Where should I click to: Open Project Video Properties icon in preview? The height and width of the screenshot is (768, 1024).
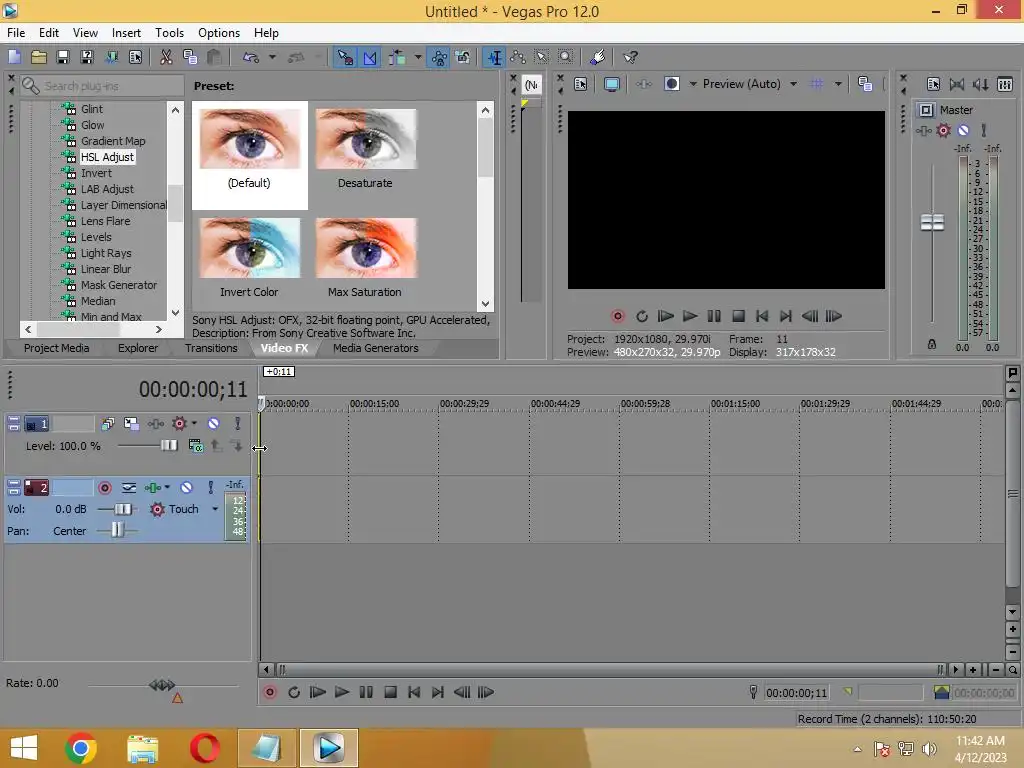click(x=581, y=84)
